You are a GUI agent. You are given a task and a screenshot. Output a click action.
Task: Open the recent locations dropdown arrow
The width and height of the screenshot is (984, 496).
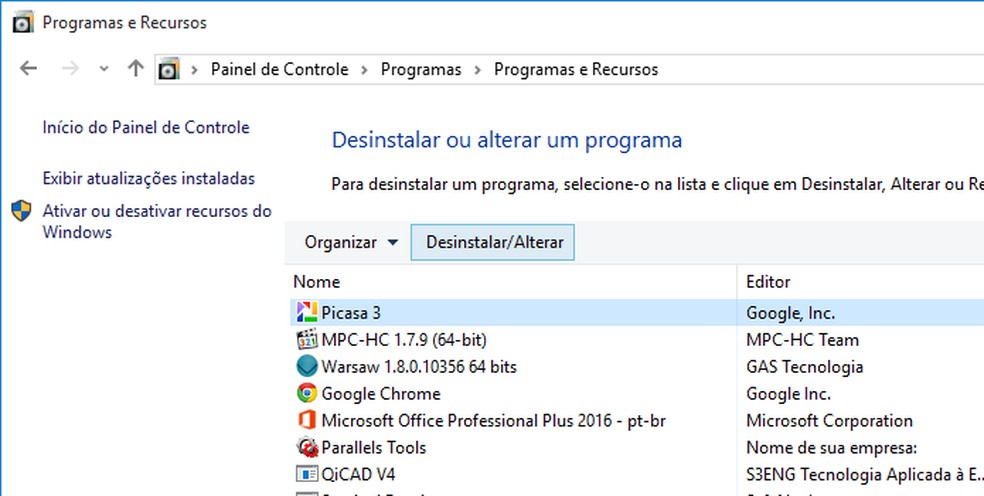[104, 69]
